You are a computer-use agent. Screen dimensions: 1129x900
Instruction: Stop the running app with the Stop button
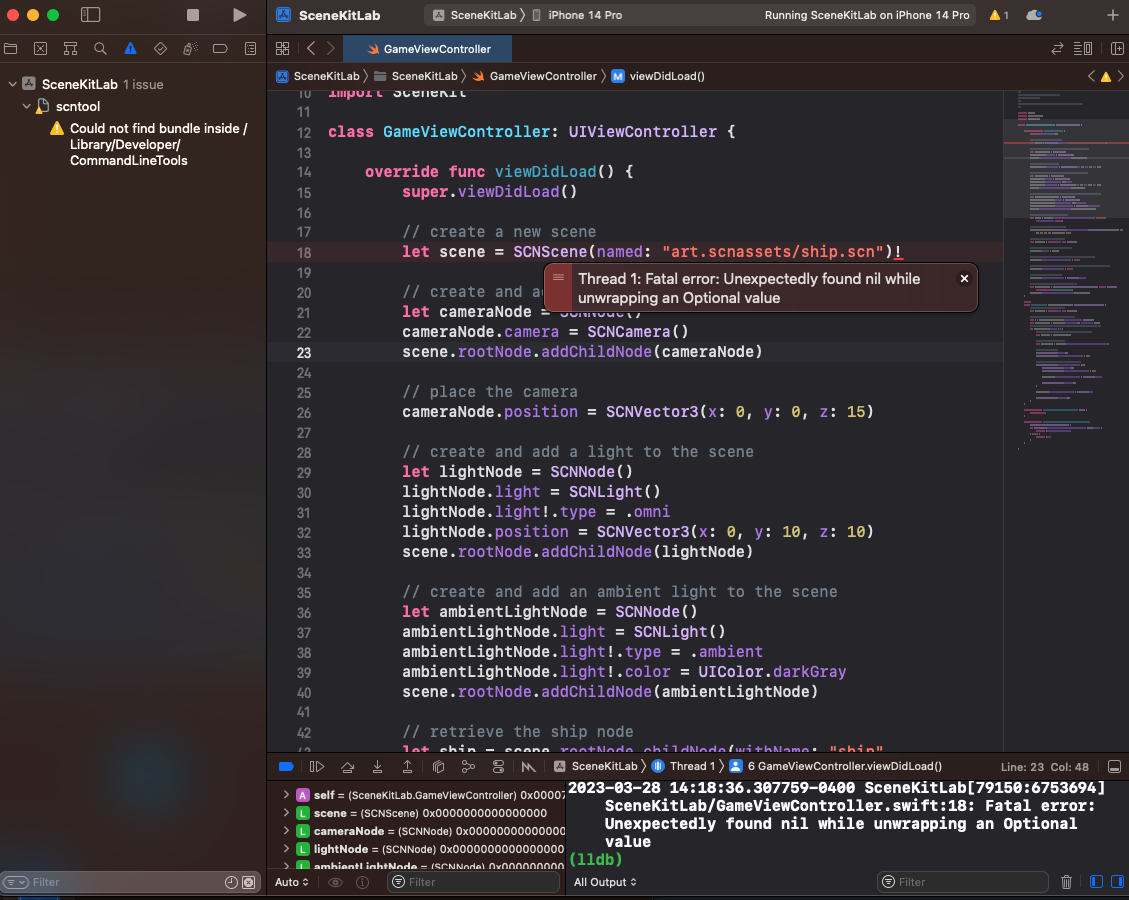click(x=193, y=15)
